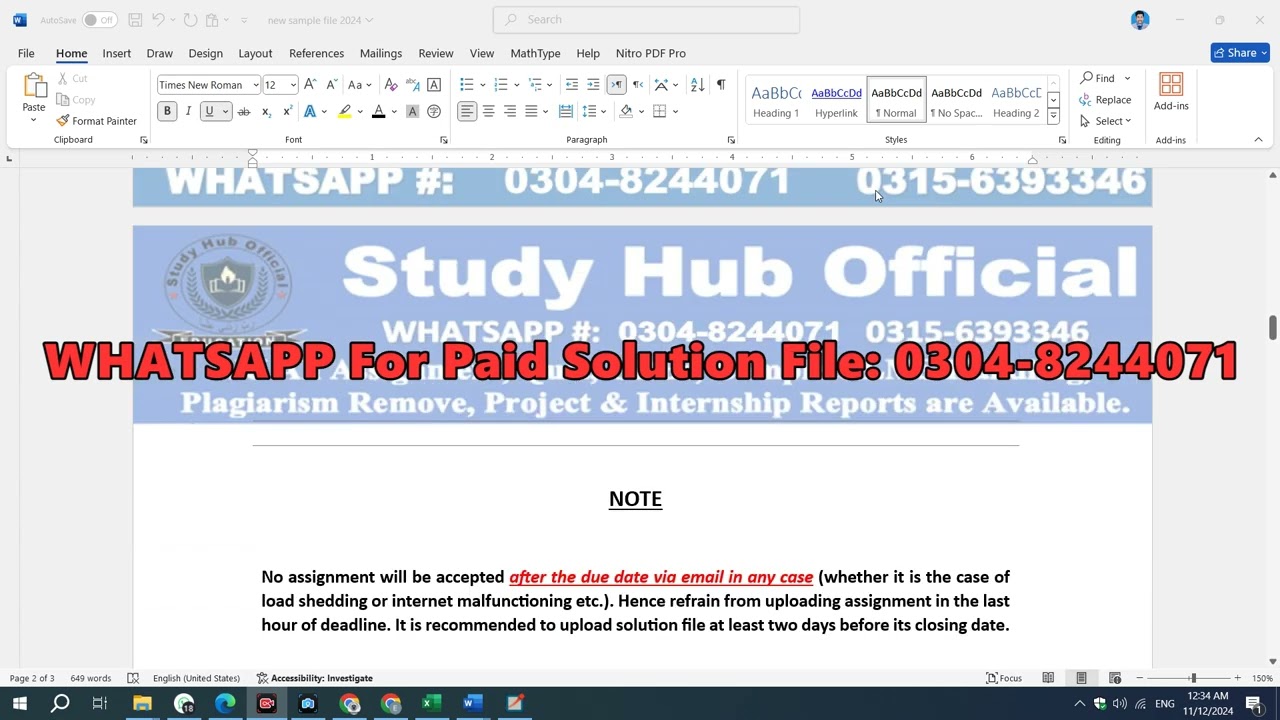Image resolution: width=1280 pixels, height=720 pixels.
Task: Click the Paste icon in Clipboard
Action: [x=34, y=88]
